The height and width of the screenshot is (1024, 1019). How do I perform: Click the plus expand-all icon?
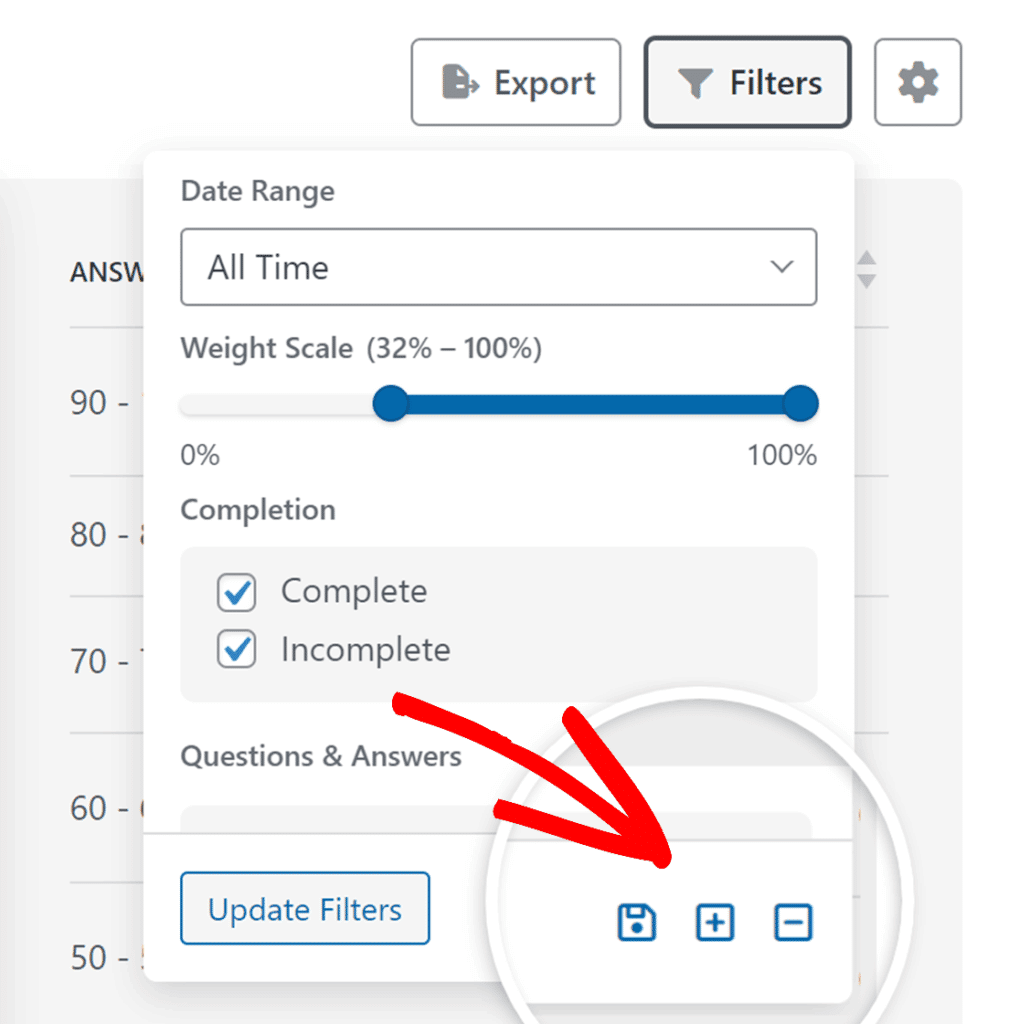coord(714,922)
